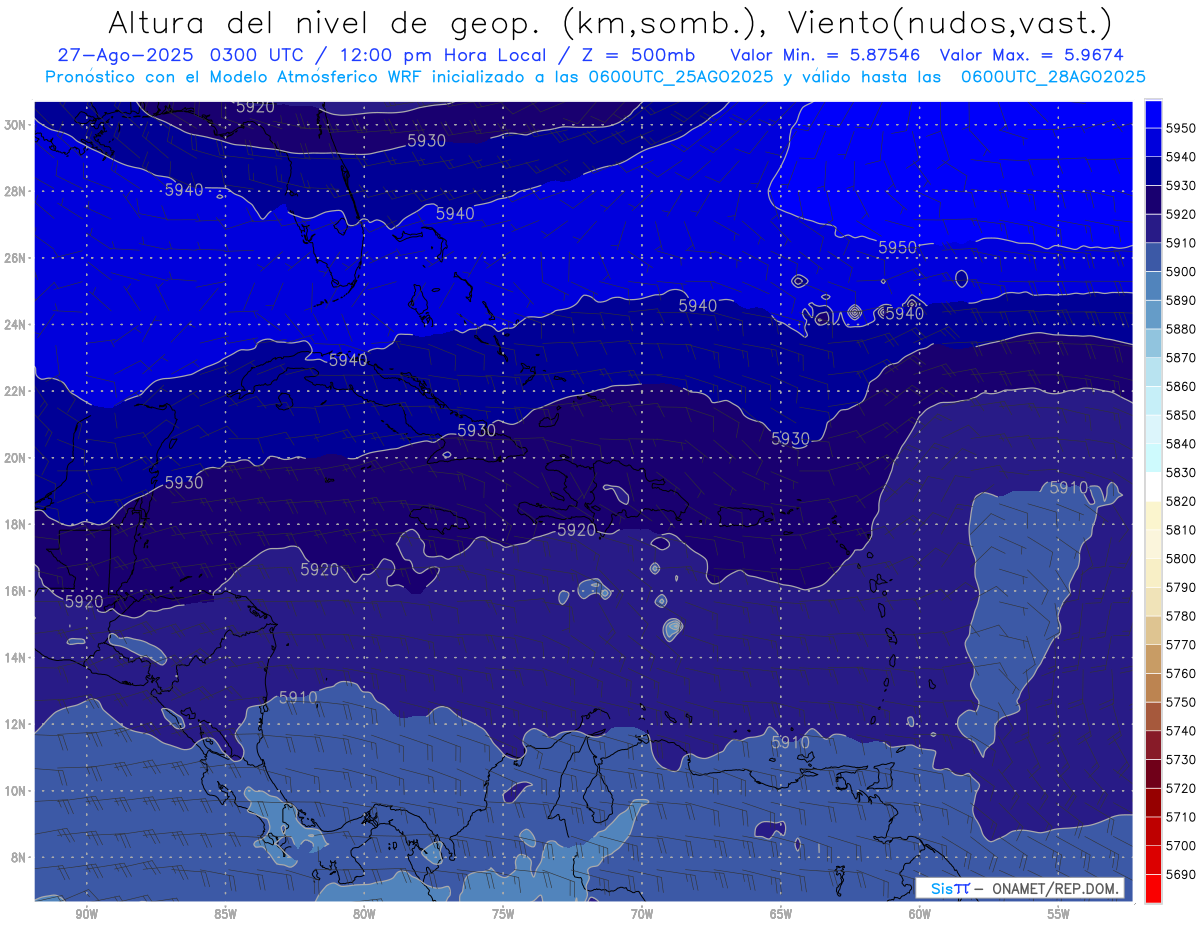1200x927 pixels.
Task: Select the '5750' legend value
Action: coord(1181,702)
